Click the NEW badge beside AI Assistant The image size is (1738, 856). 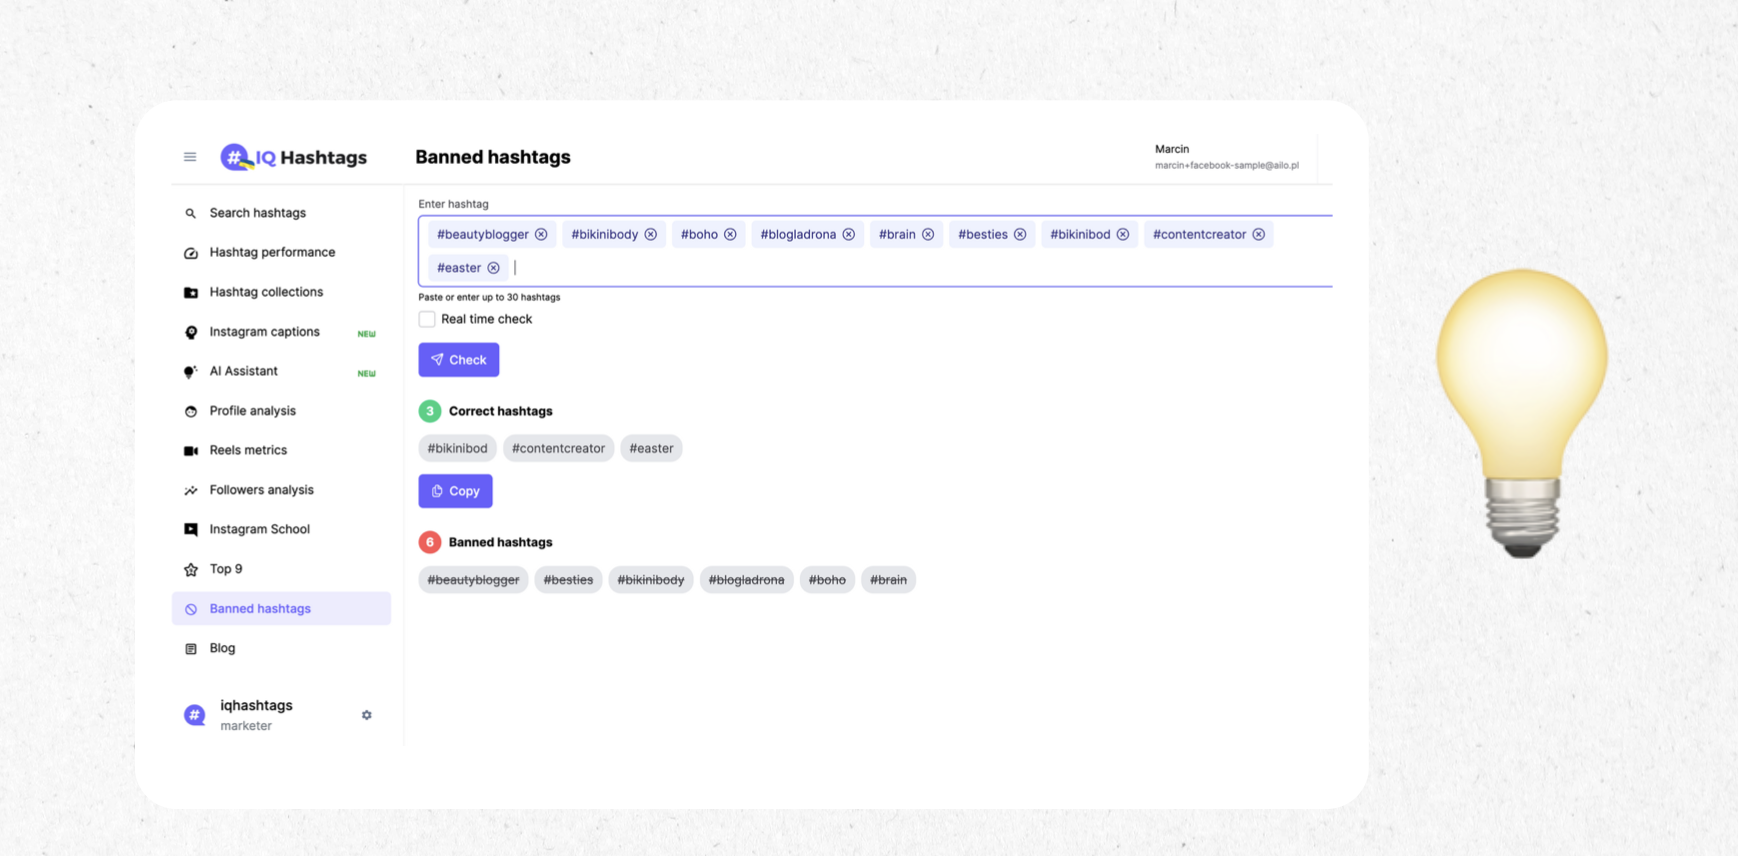pyautogui.click(x=367, y=374)
